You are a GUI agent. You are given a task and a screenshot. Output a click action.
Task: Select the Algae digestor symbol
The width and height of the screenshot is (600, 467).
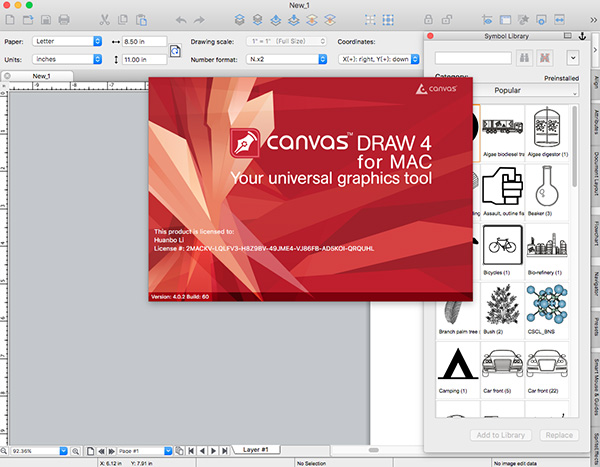pyautogui.click(x=547, y=132)
